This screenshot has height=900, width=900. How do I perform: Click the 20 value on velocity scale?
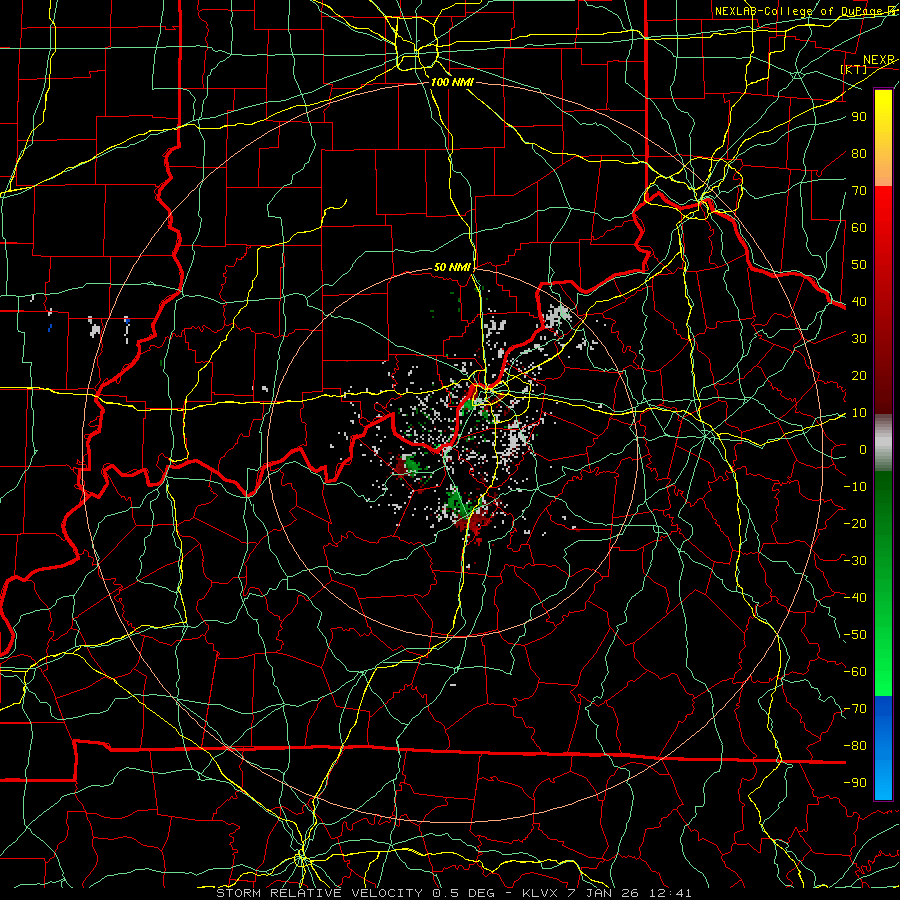click(x=859, y=375)
